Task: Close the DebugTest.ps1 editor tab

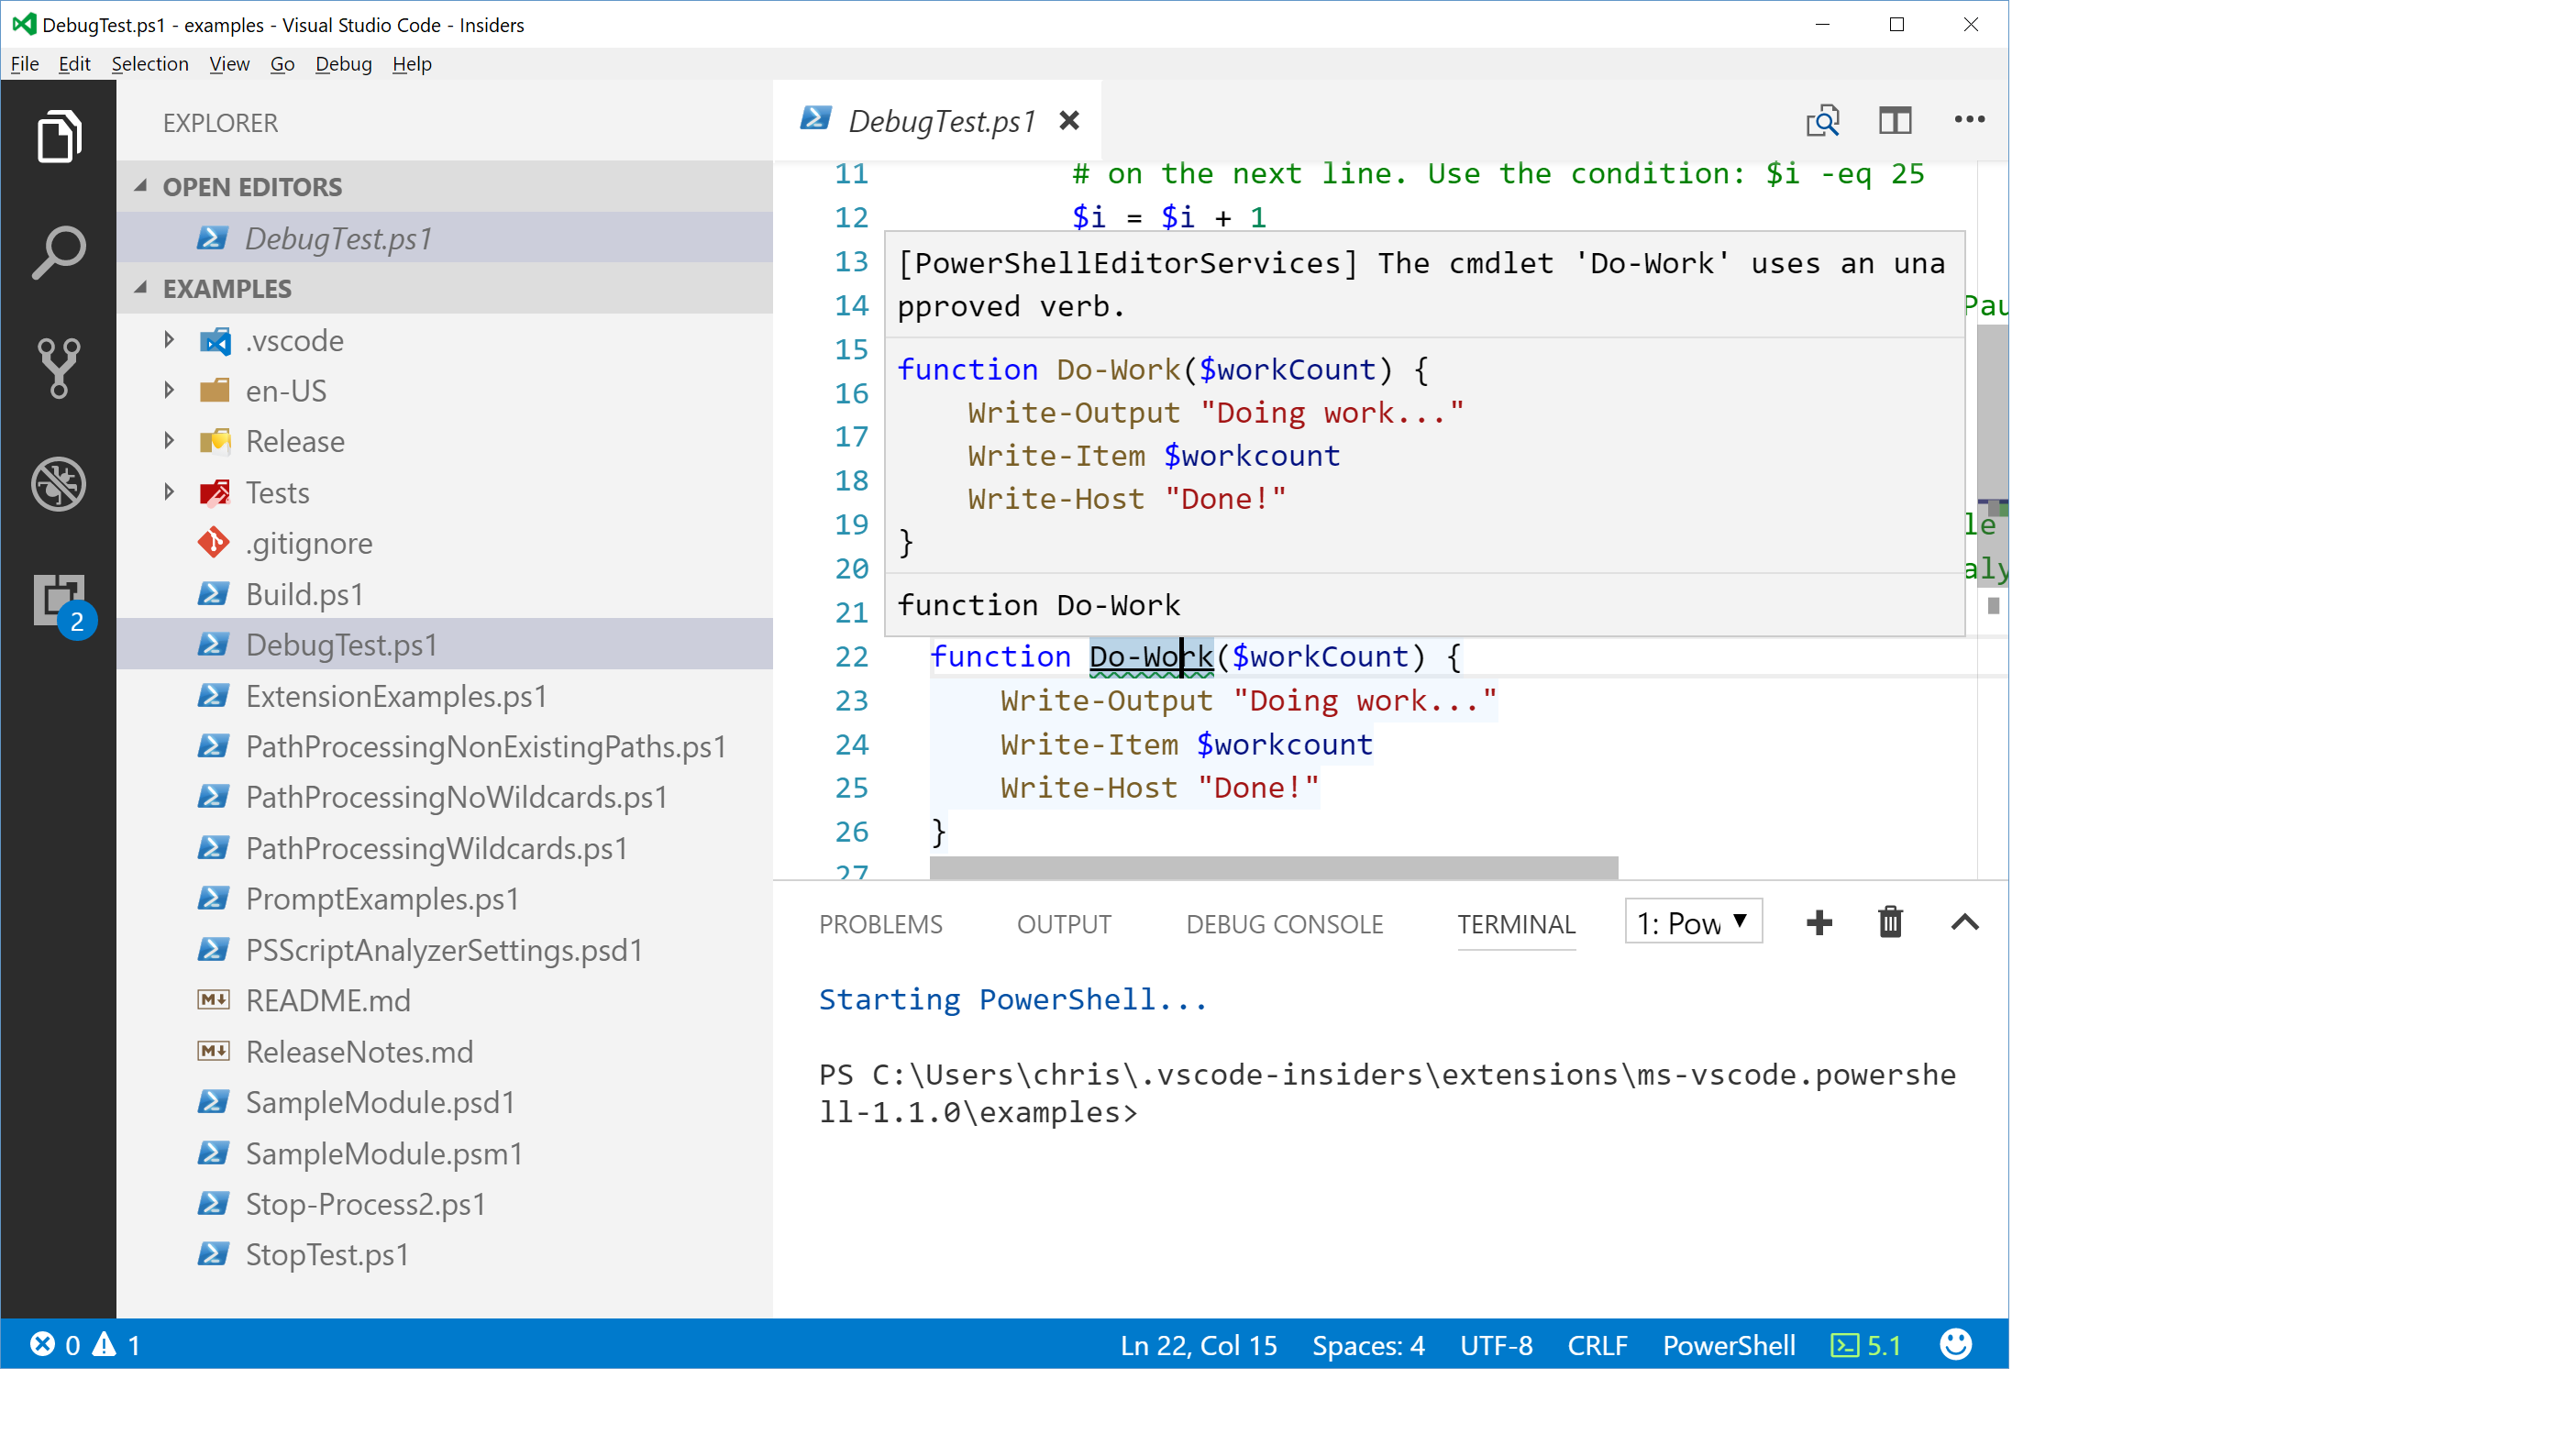Action: 1069,121
